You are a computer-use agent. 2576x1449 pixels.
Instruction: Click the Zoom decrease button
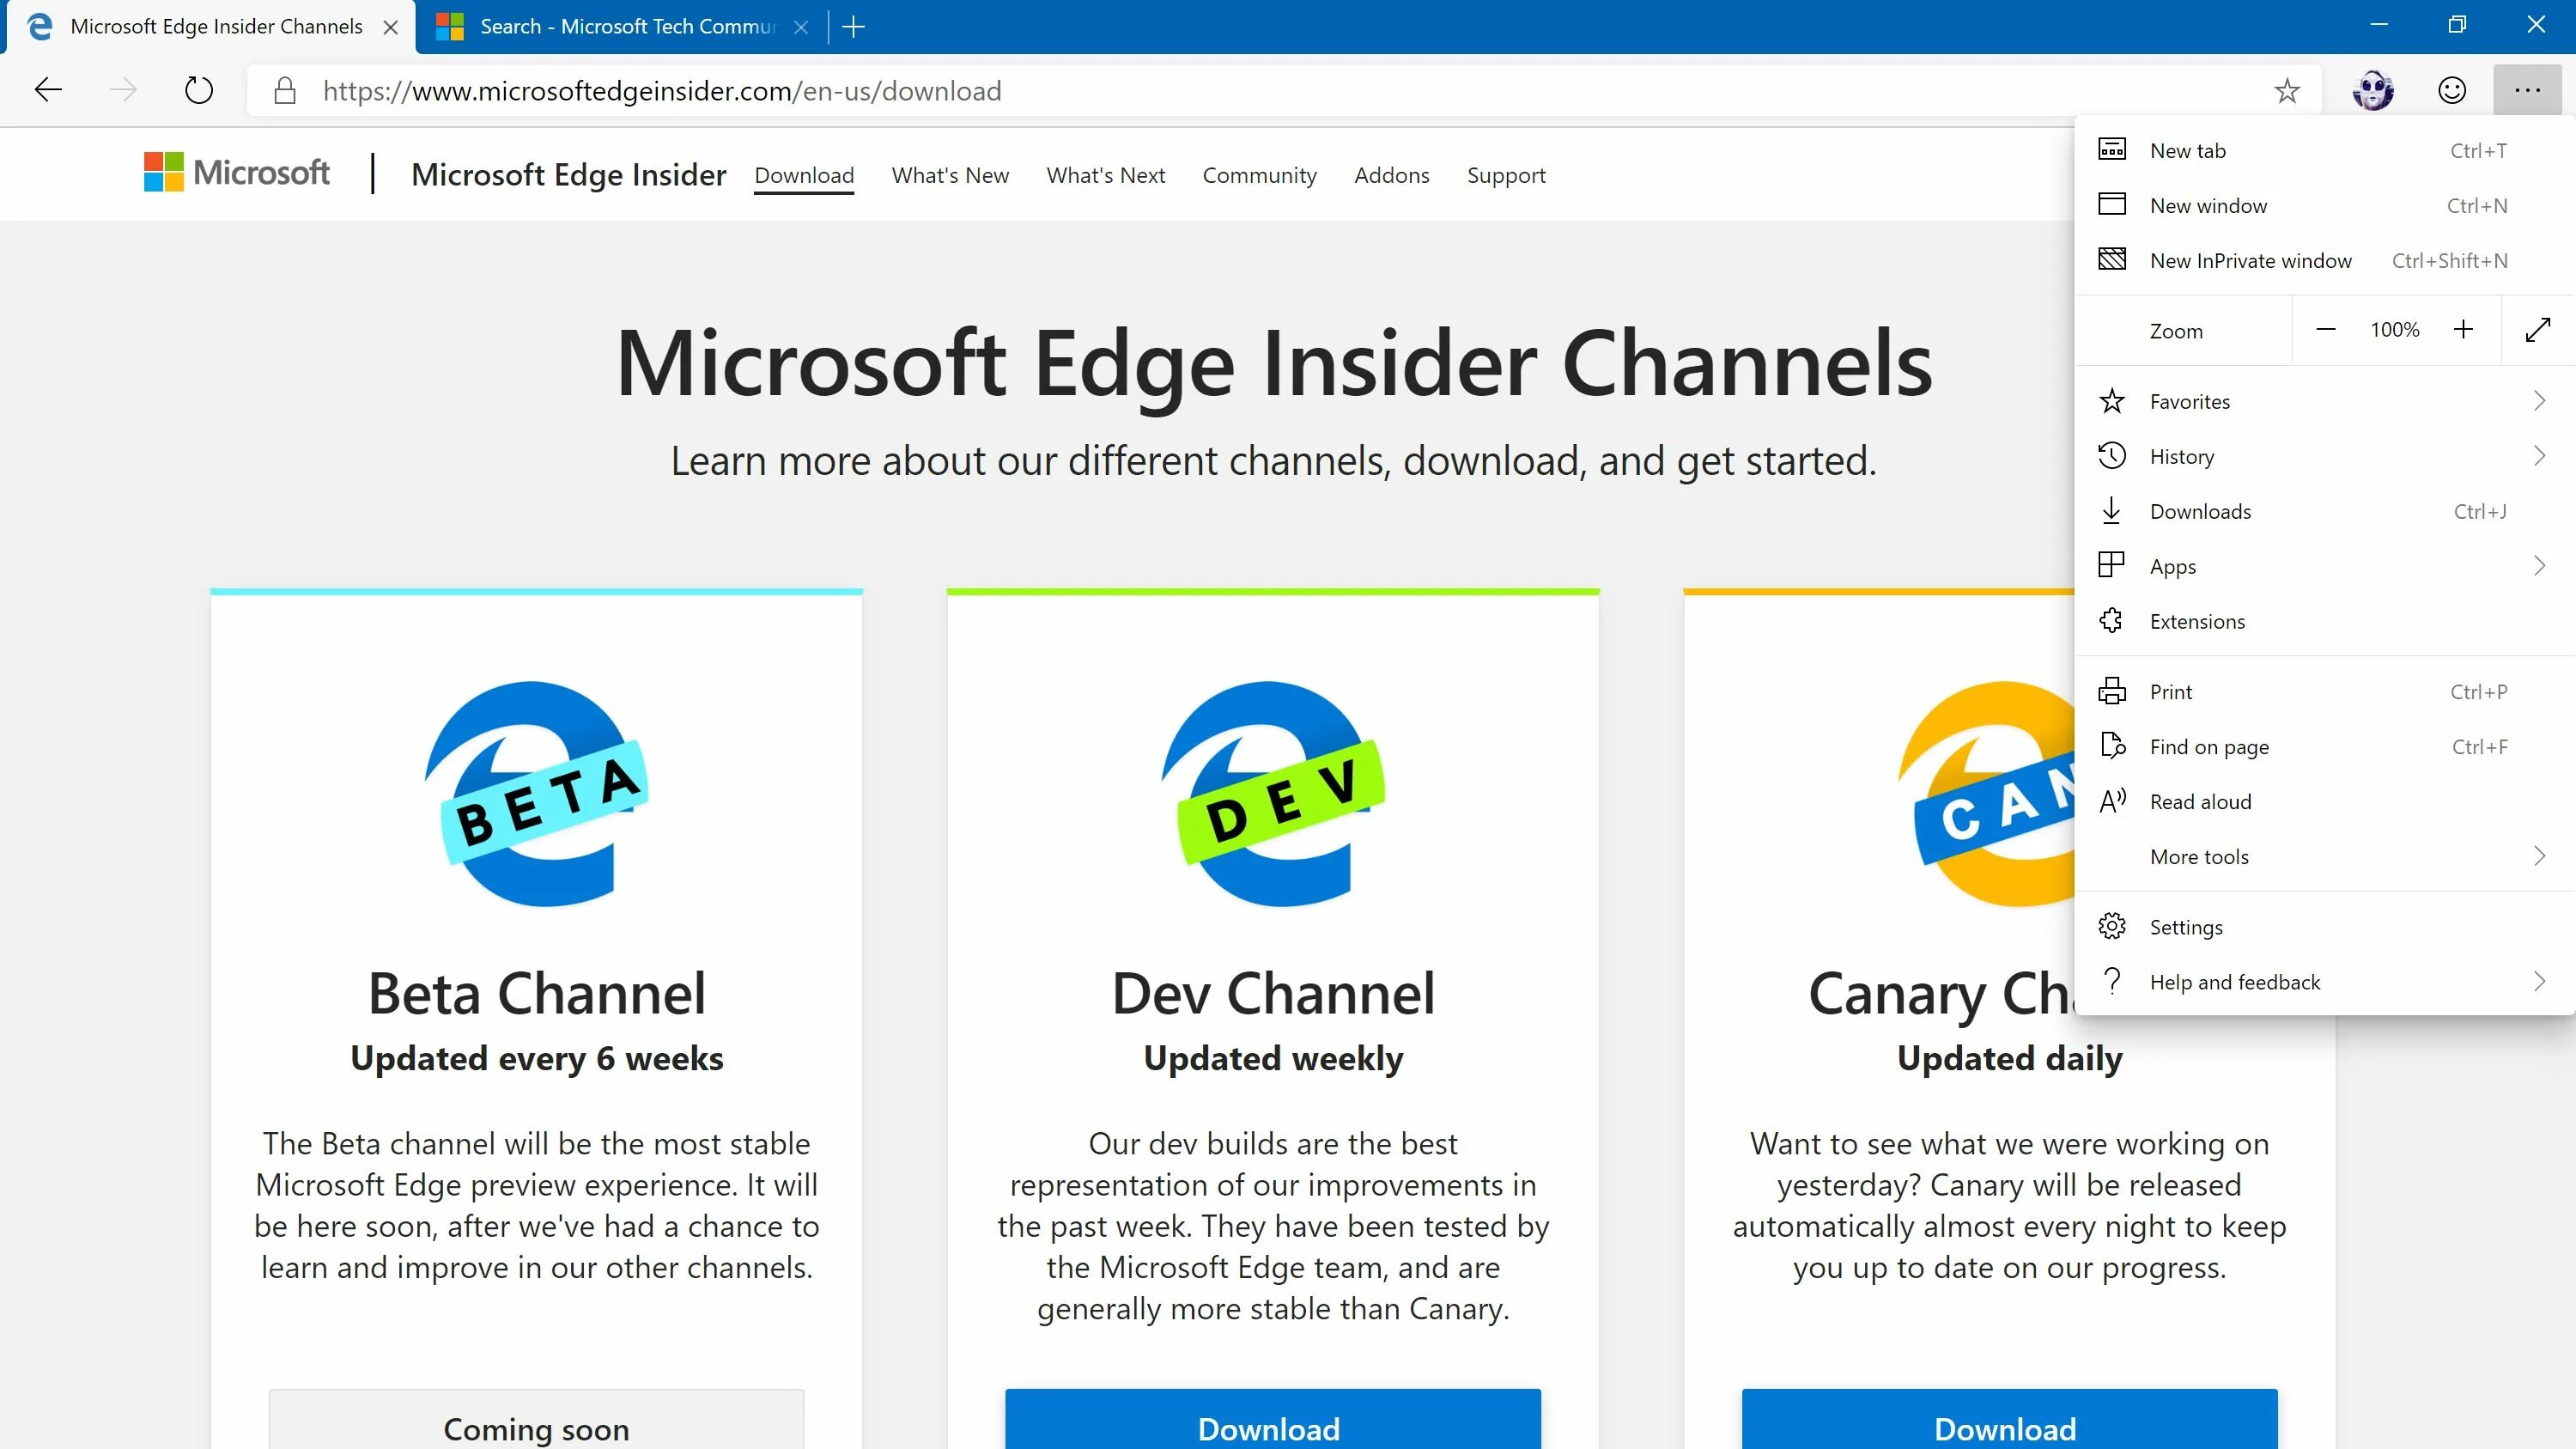click(2326, 331)
